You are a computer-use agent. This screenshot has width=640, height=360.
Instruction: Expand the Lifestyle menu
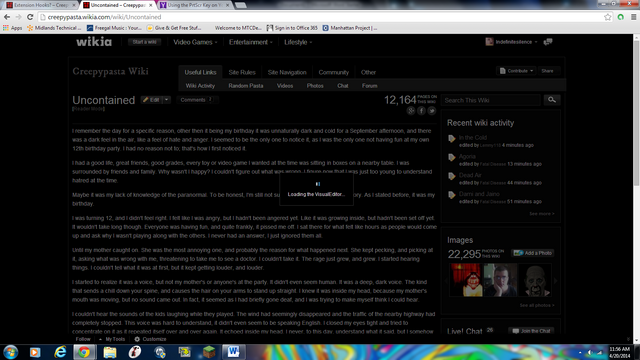tap(298, 42)
